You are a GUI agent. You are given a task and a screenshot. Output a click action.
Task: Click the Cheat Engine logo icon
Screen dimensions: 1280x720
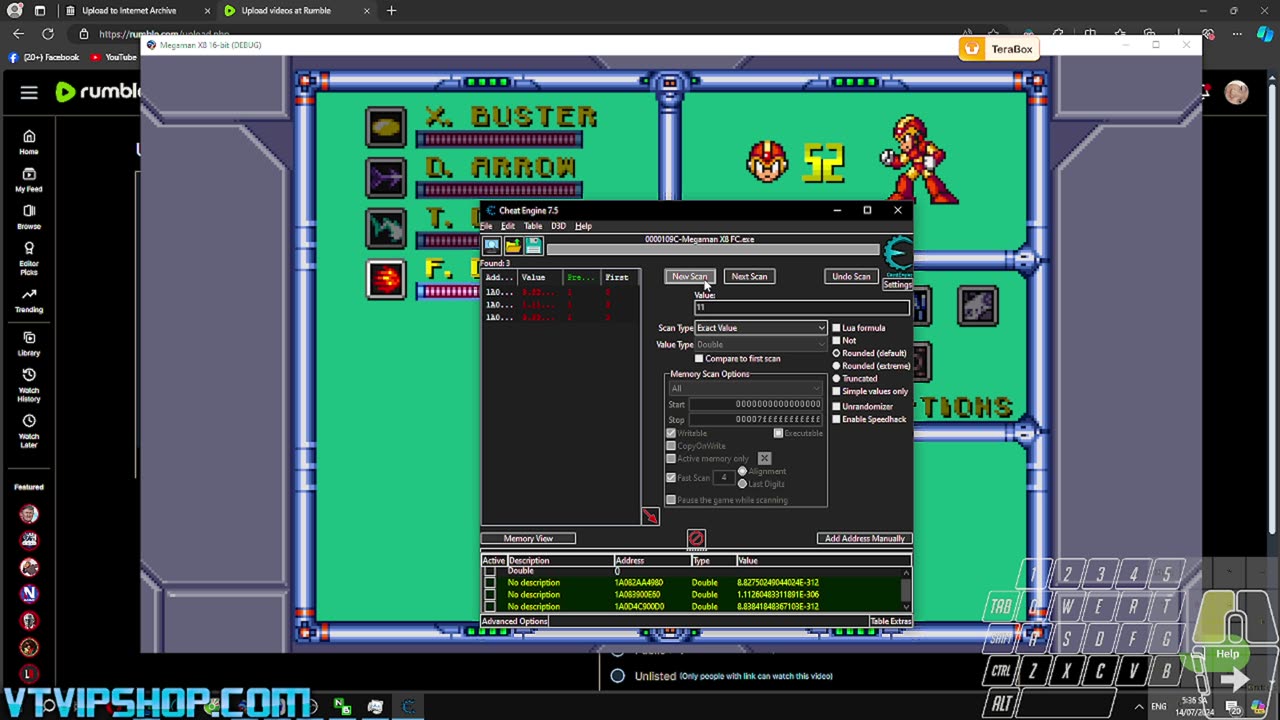(x=898, y=253)
